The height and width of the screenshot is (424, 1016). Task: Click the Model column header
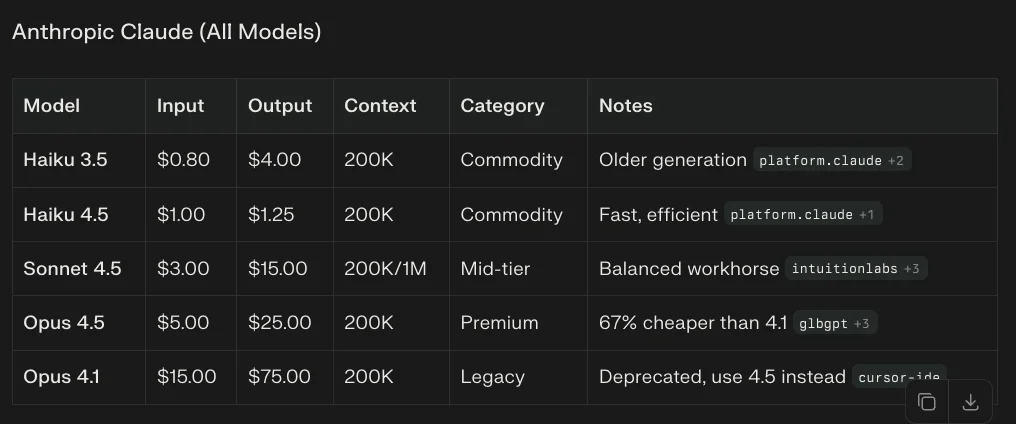pos(52,106)
